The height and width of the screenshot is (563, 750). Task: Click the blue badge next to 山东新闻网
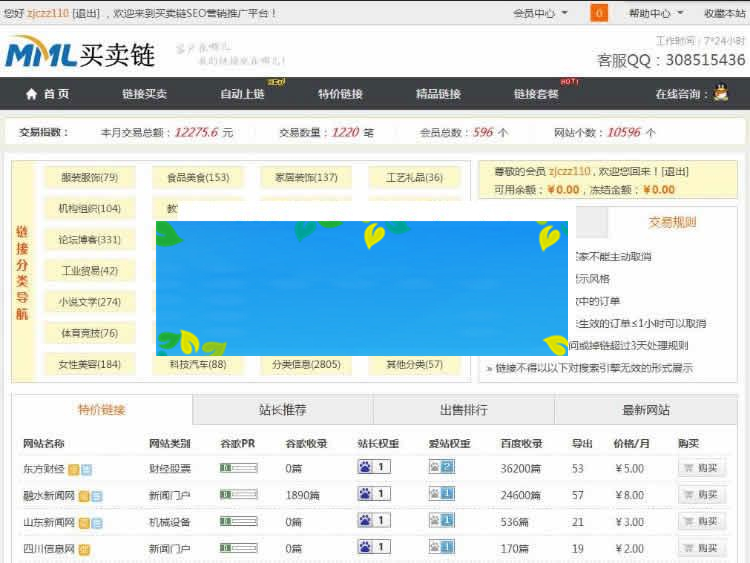98,522
